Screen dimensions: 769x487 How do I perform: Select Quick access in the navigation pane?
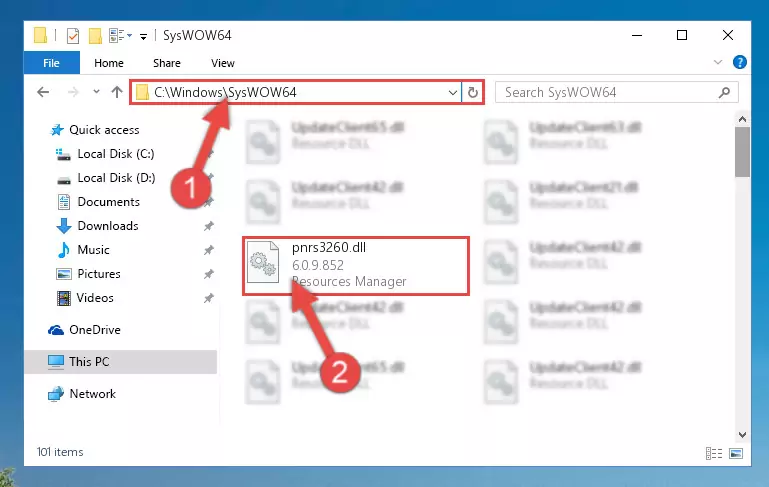click(x=95, y=130)
